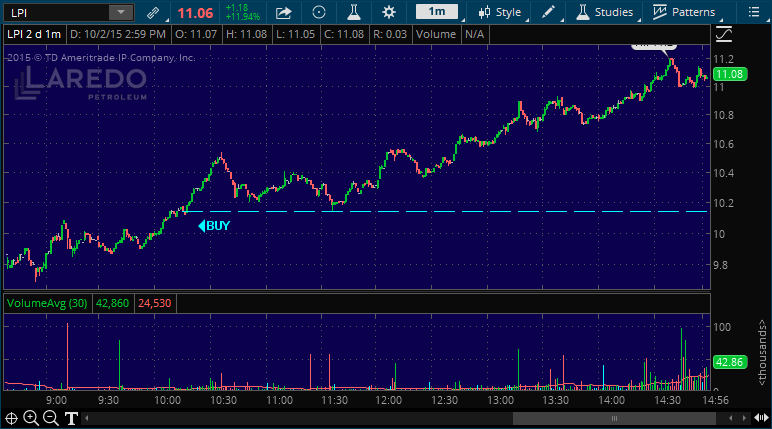The image size is (772, 429).
Task: Click the BUY order marker on chart
Action: [215, 226]
